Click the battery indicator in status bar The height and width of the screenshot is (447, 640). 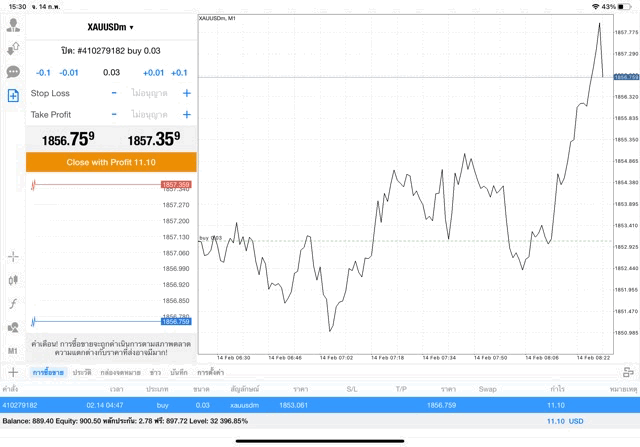tap(625, 7)
